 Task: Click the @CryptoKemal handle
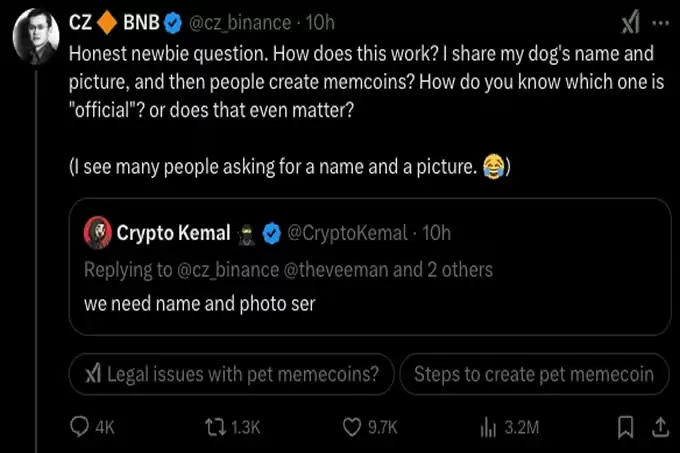coord(347,233)
